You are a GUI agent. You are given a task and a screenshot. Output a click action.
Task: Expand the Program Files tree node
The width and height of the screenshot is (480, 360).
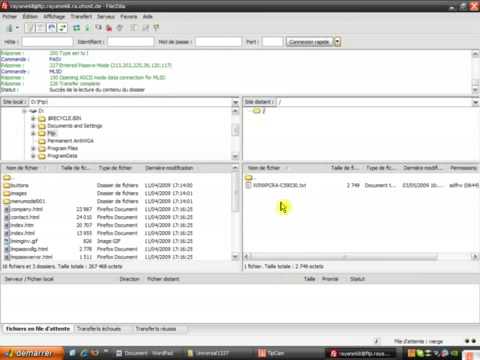[x=33, y=148]
